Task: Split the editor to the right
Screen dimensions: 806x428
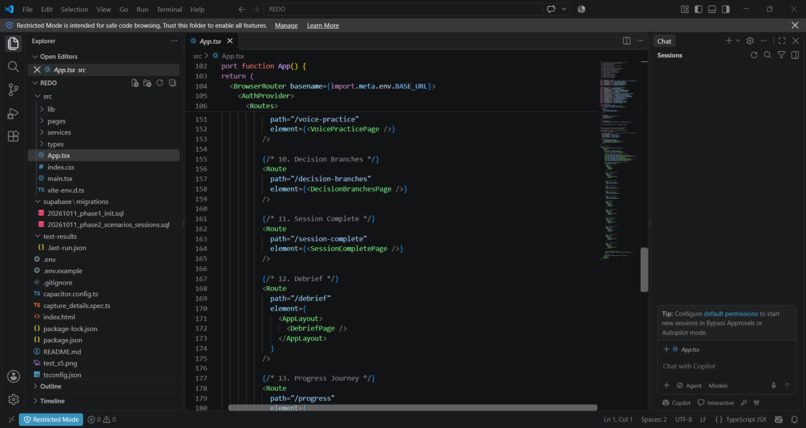Action: pyautogui.click(x=627, y=41)
